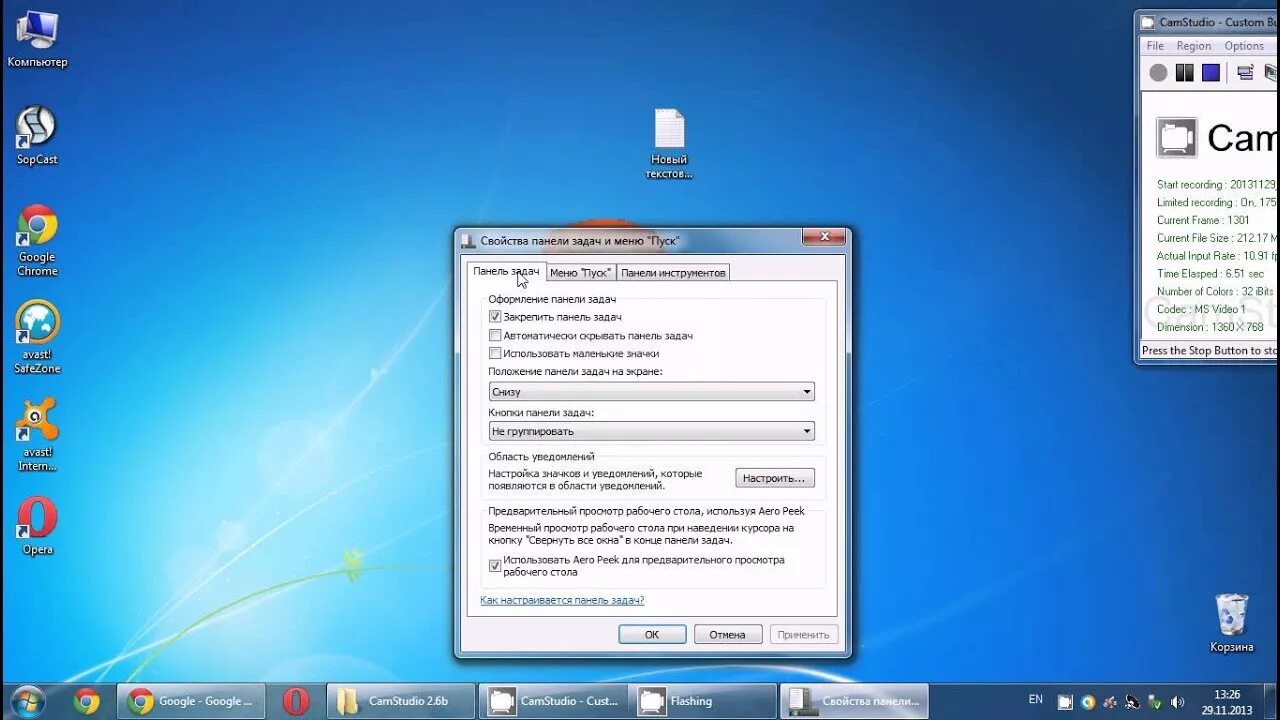This screenshot has height=720, width=1280.
Task: Open the File menu in CamStudio
Action: pos(1155,46)
